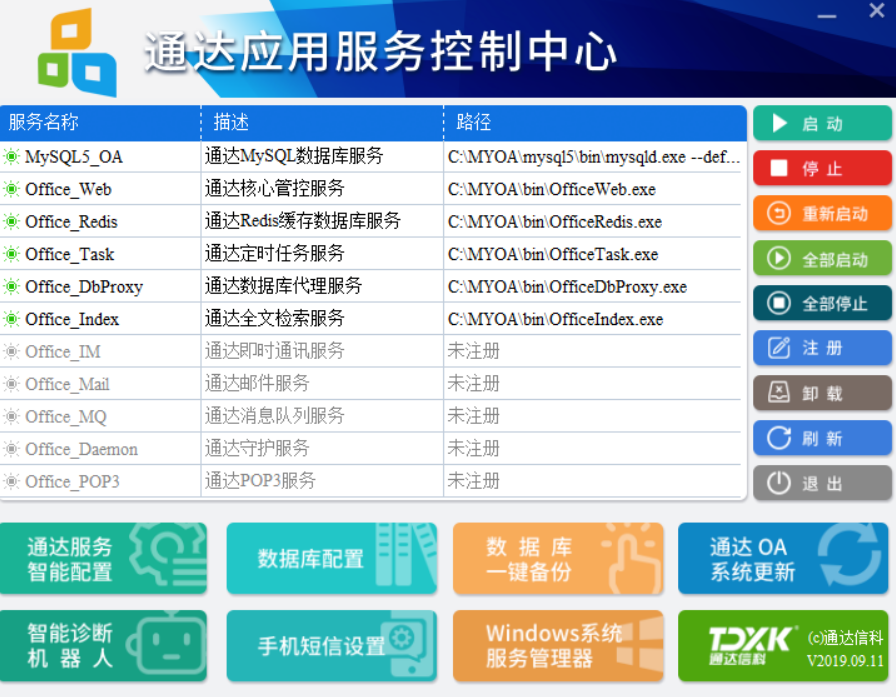Click the gray status icon beside Office_POP3

[x=11, y=482]
